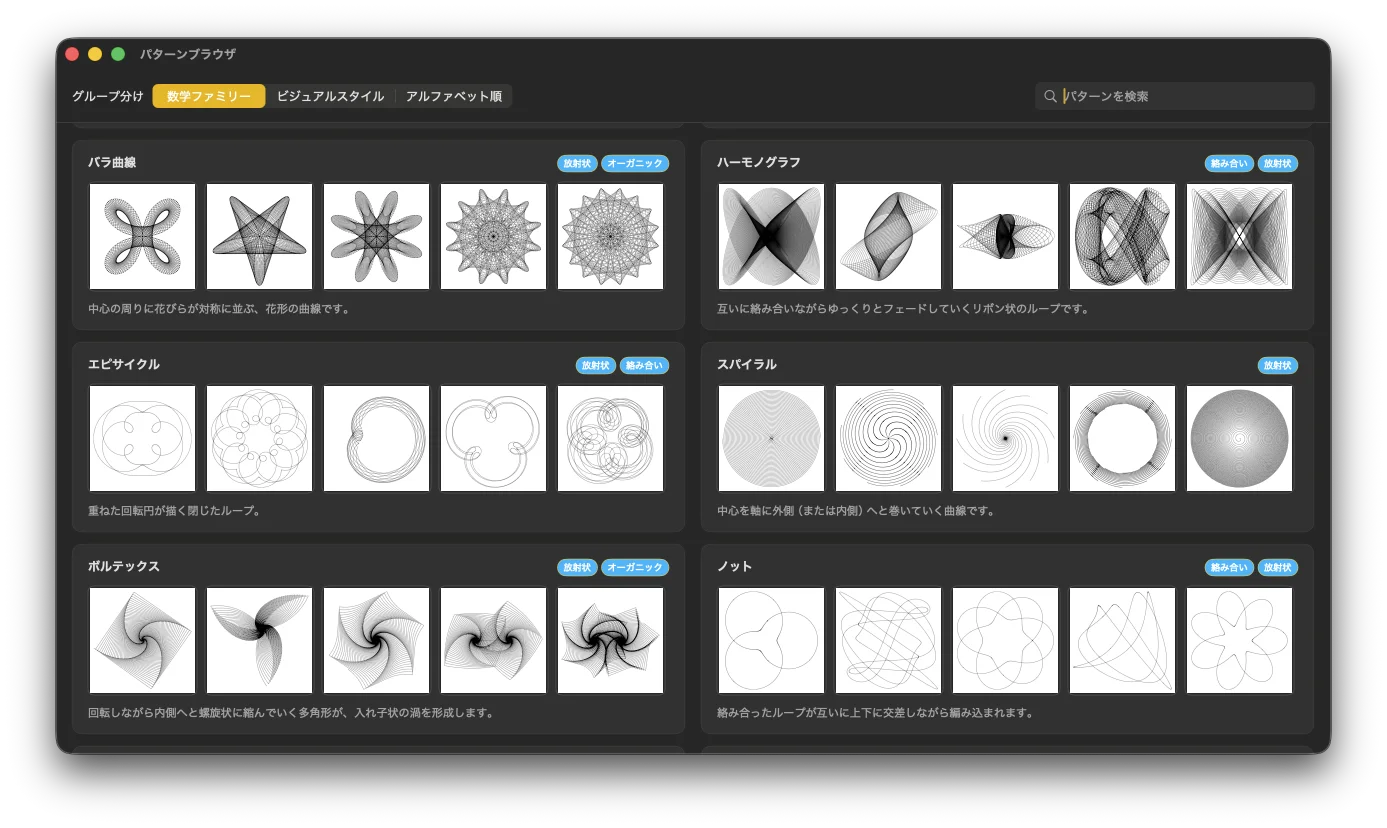The height and width of the screenshot is (828, 1387).
Task: Choose the fourth ハーモノグラフ oval thumbnail
Action: pyautogui.click(x=1122, y=236)
